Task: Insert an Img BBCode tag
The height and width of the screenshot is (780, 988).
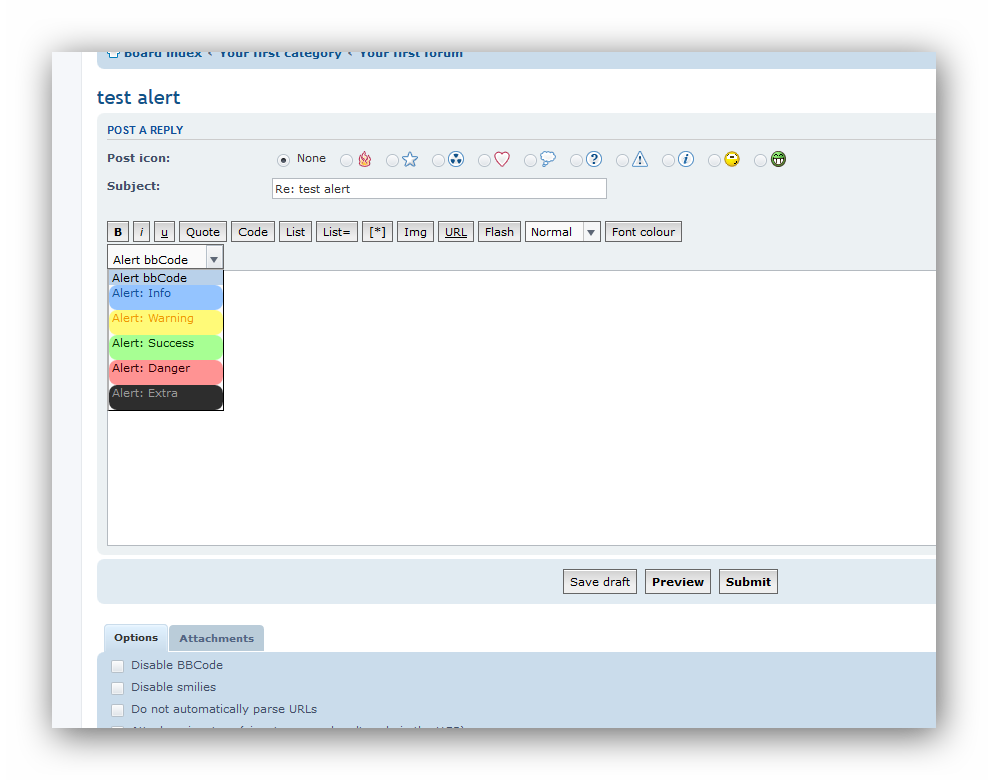Action: [x=415, y=232]
